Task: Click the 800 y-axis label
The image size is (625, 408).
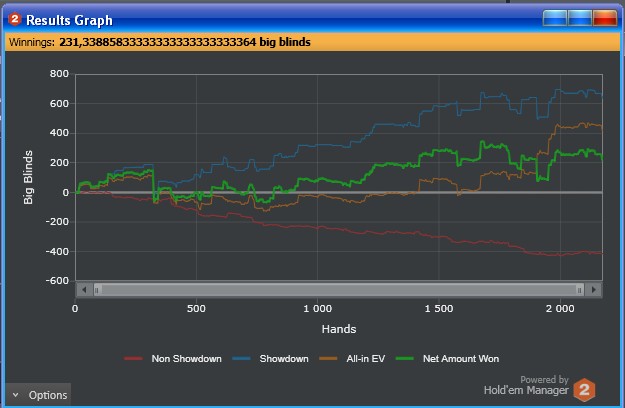Action: (x=59, y=74)
